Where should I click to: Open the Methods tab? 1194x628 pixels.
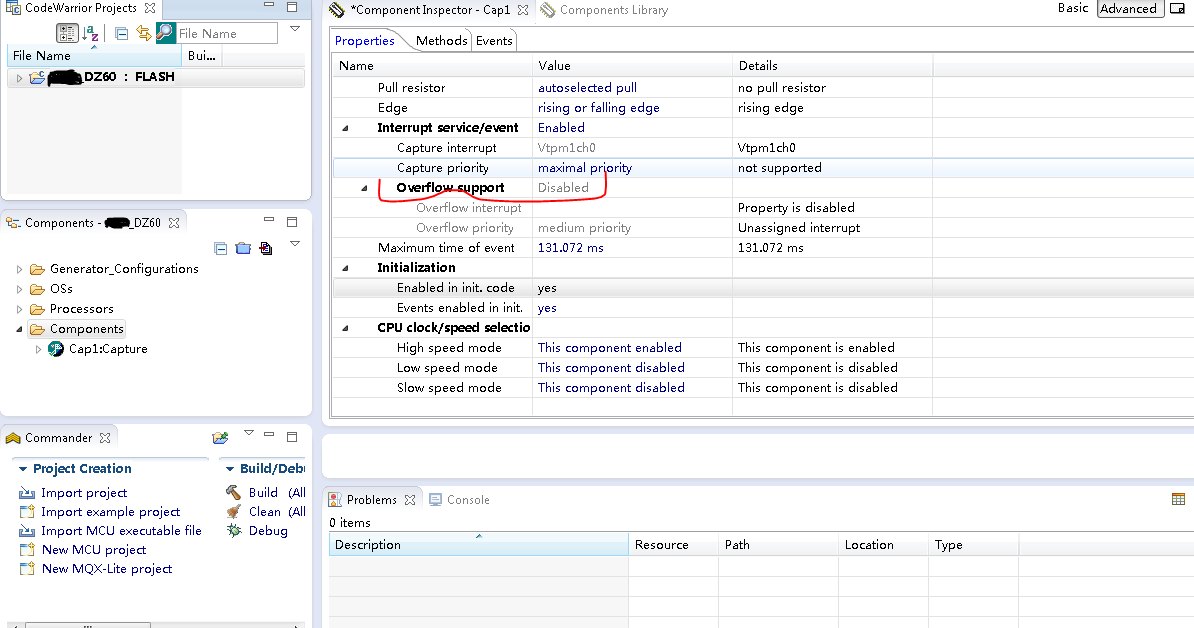tap(442, 40)
